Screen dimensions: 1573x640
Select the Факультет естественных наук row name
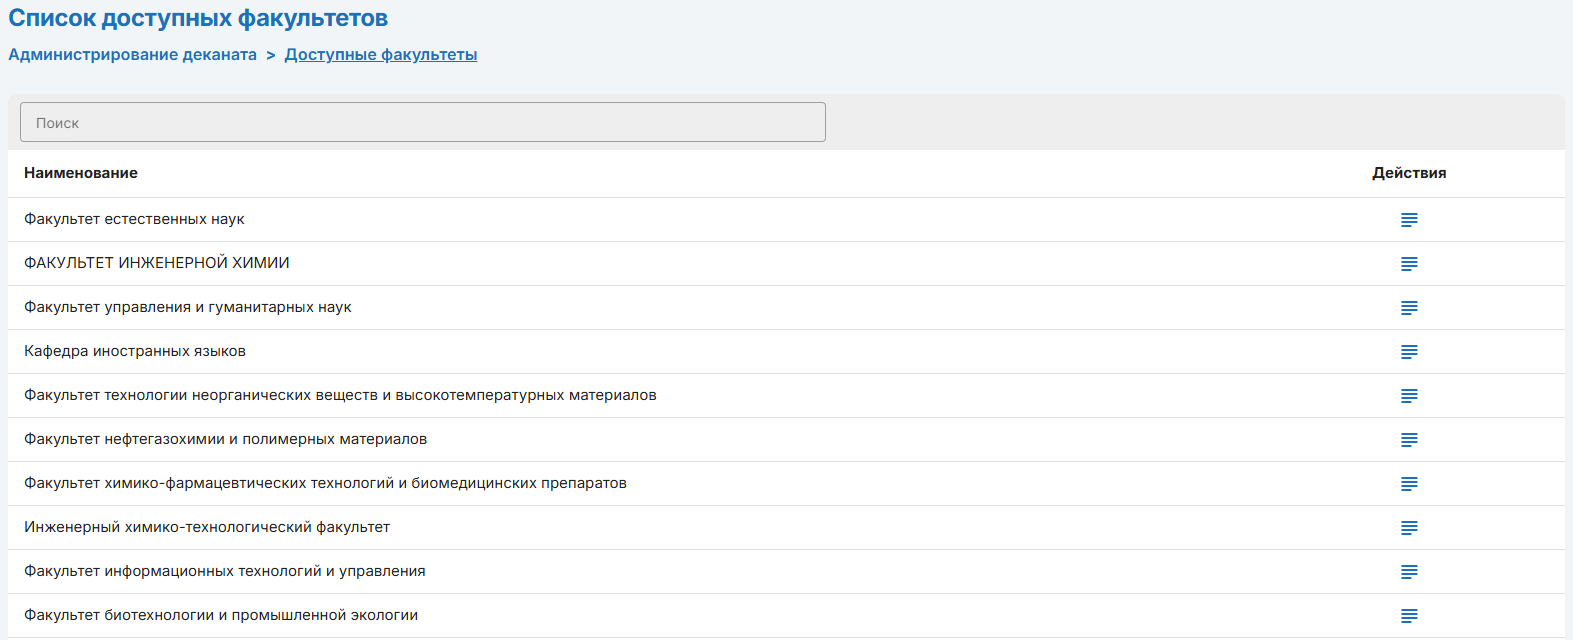click(134, 219)
